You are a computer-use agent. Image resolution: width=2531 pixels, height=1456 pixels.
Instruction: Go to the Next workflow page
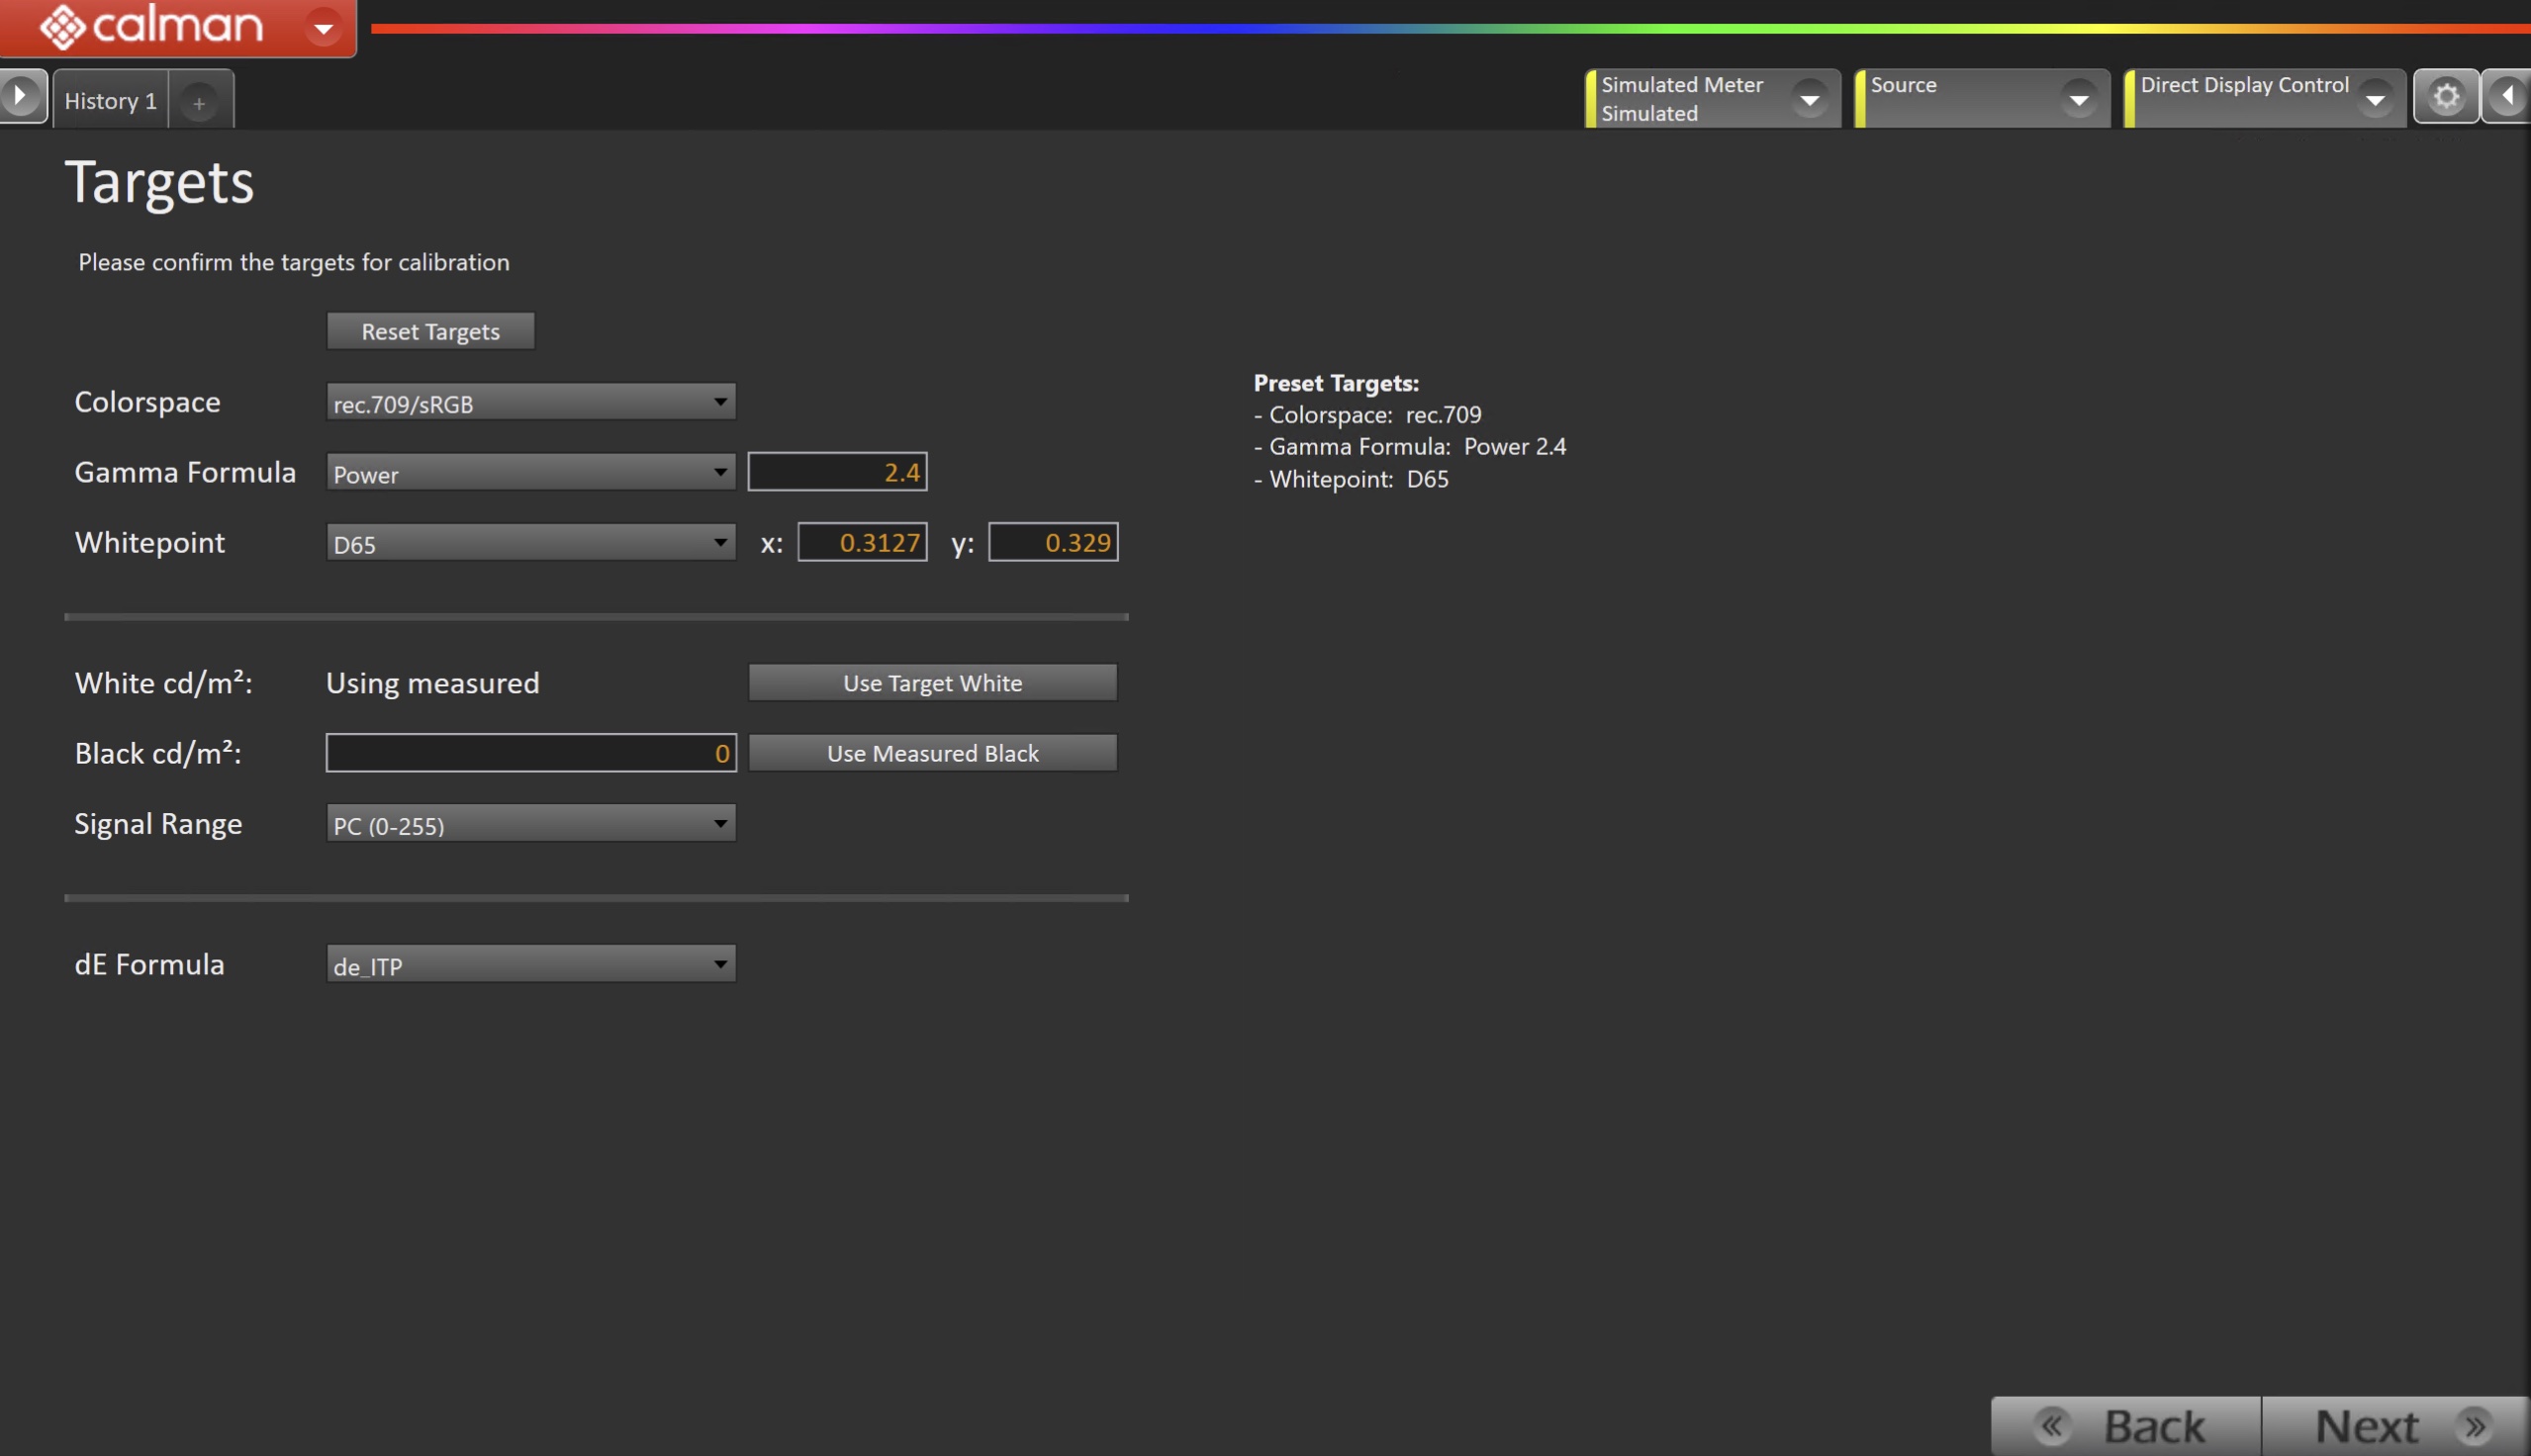click(x=2394, y=1425)
